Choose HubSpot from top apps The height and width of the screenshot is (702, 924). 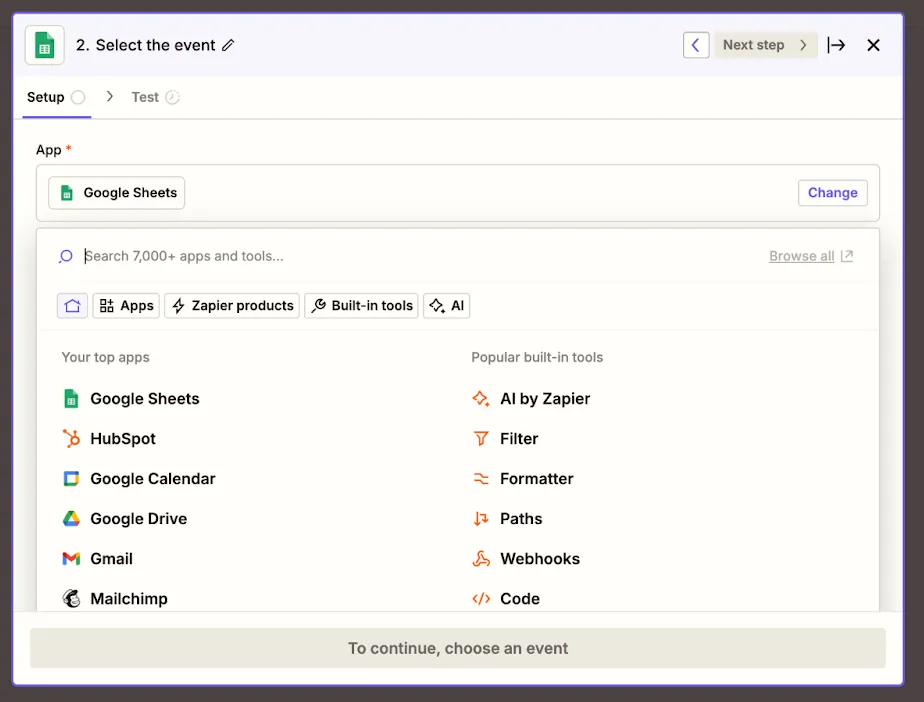pyautogui.click(x=123, y=439)
